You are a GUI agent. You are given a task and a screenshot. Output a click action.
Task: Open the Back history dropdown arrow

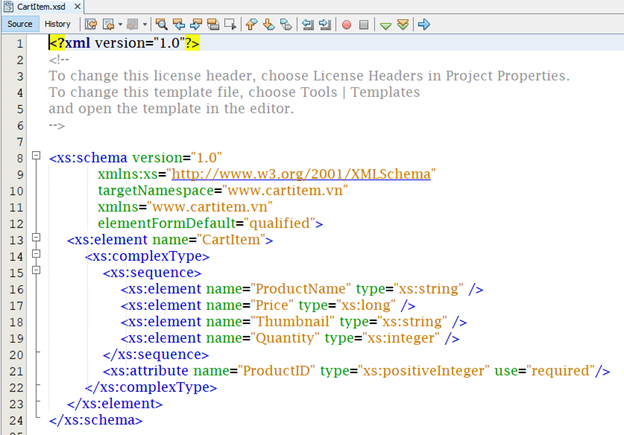pos(120,25)
